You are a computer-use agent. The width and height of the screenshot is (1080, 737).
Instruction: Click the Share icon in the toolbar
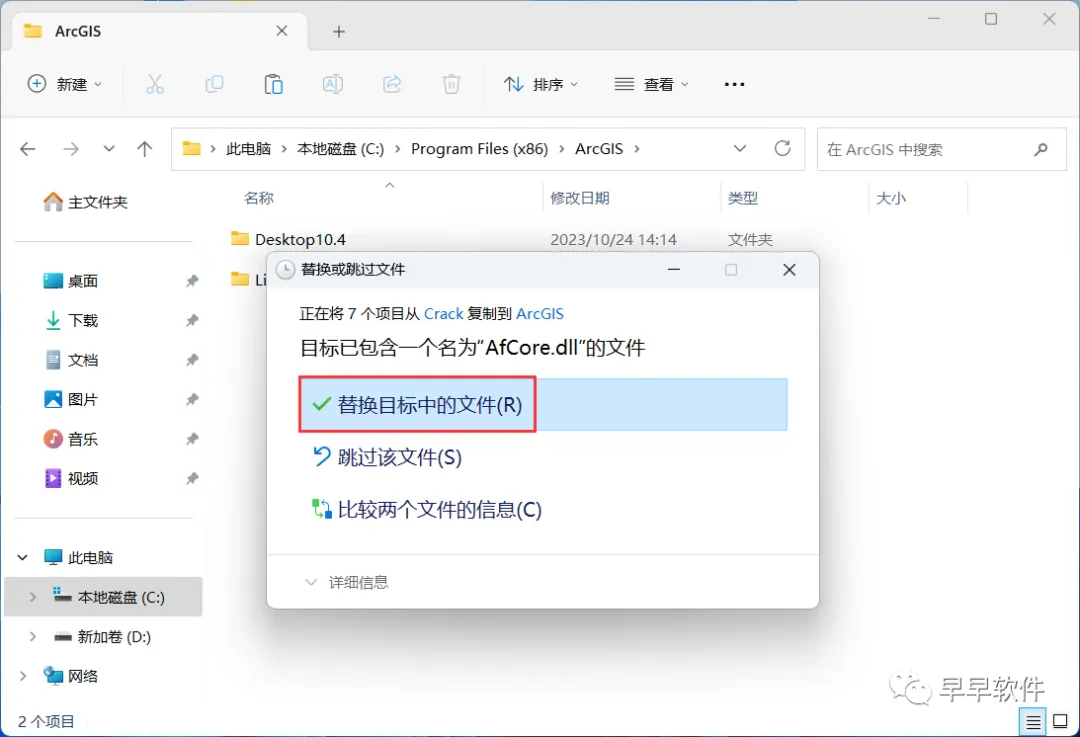coord(392,84)
